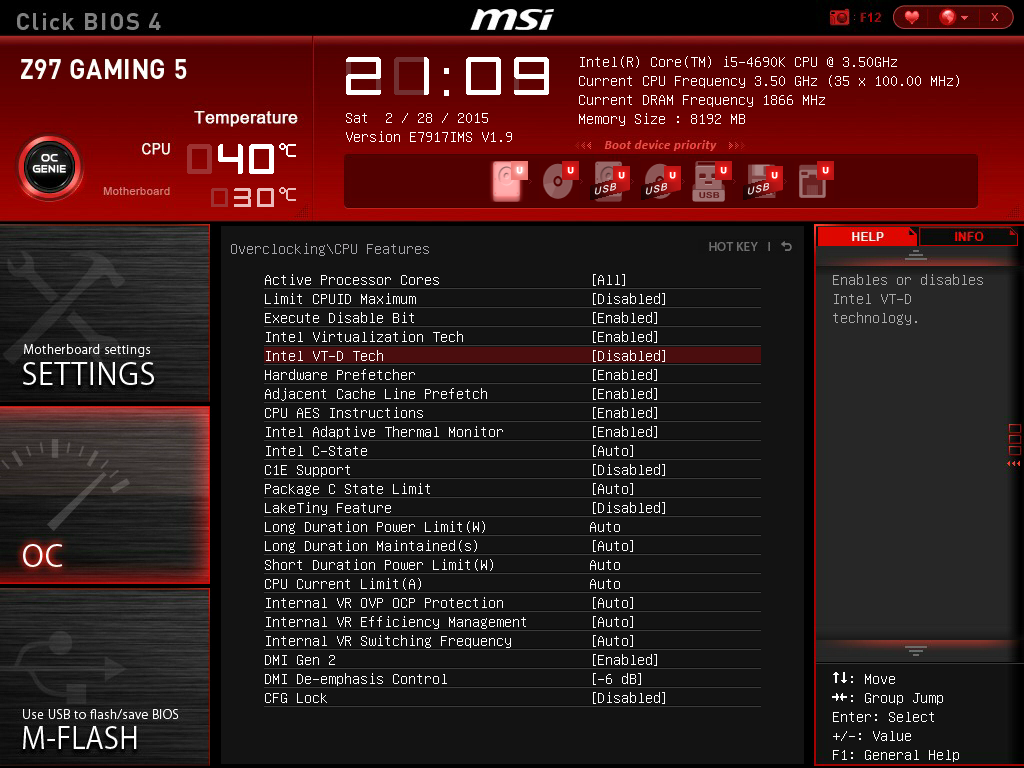Click the back arrow next to HOT KEY
The width and height of the screenshot is (1024, 768).
click(x=786, y=246)
